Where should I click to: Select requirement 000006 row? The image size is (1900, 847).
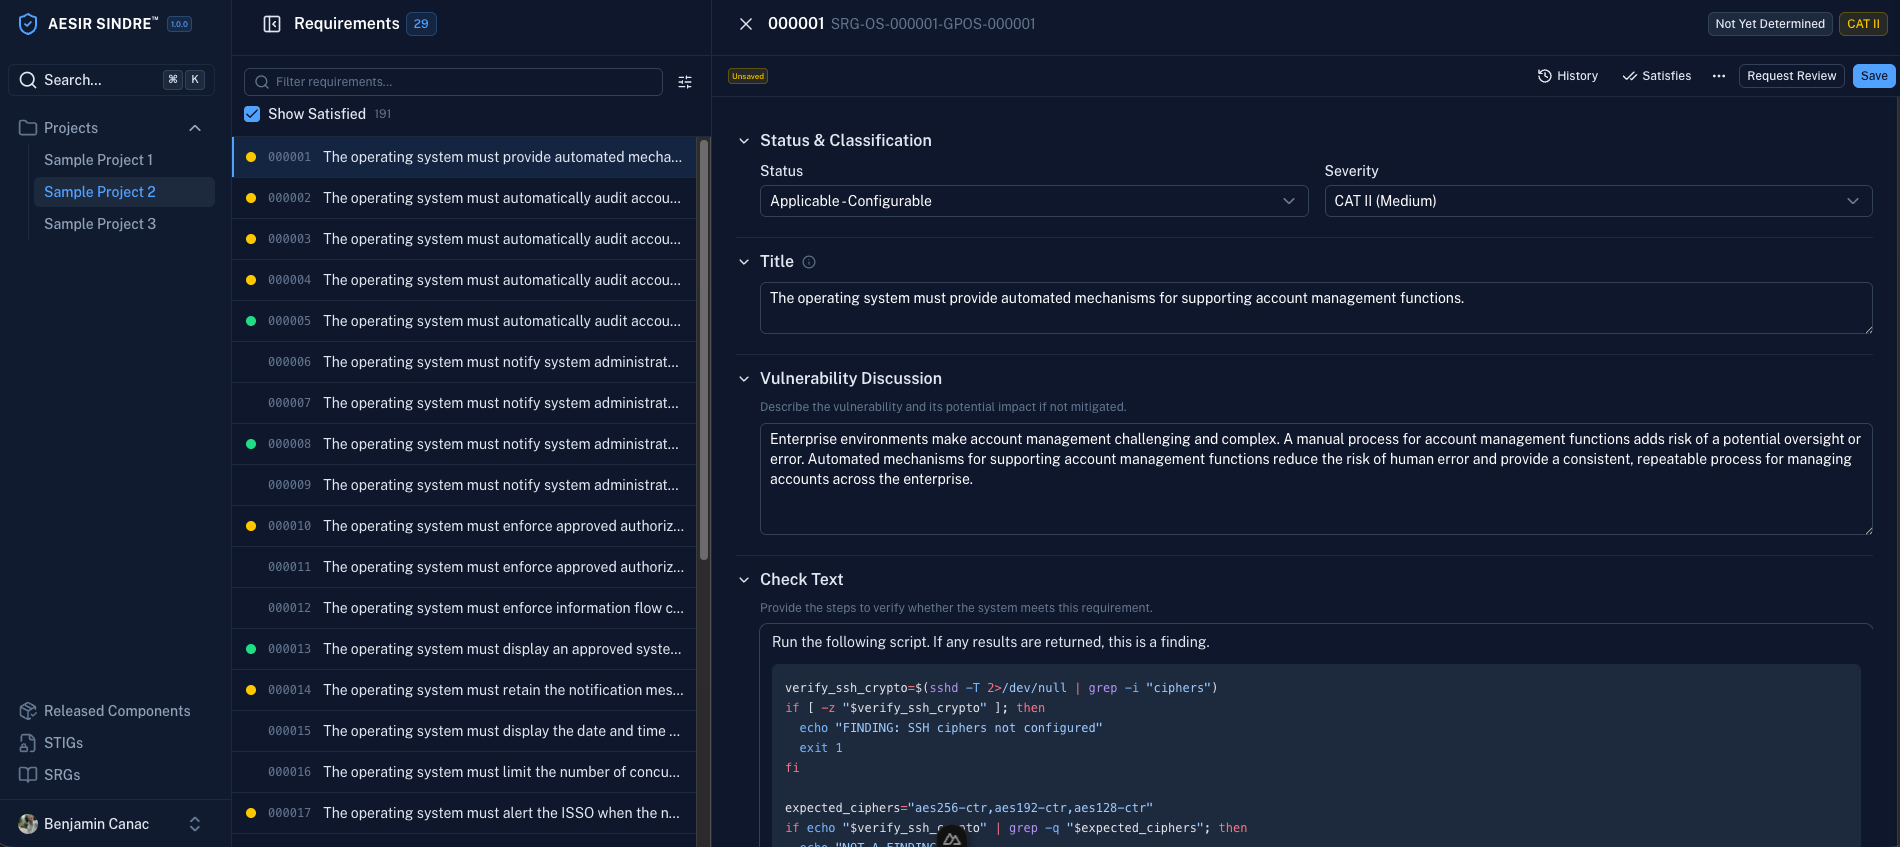464,362
